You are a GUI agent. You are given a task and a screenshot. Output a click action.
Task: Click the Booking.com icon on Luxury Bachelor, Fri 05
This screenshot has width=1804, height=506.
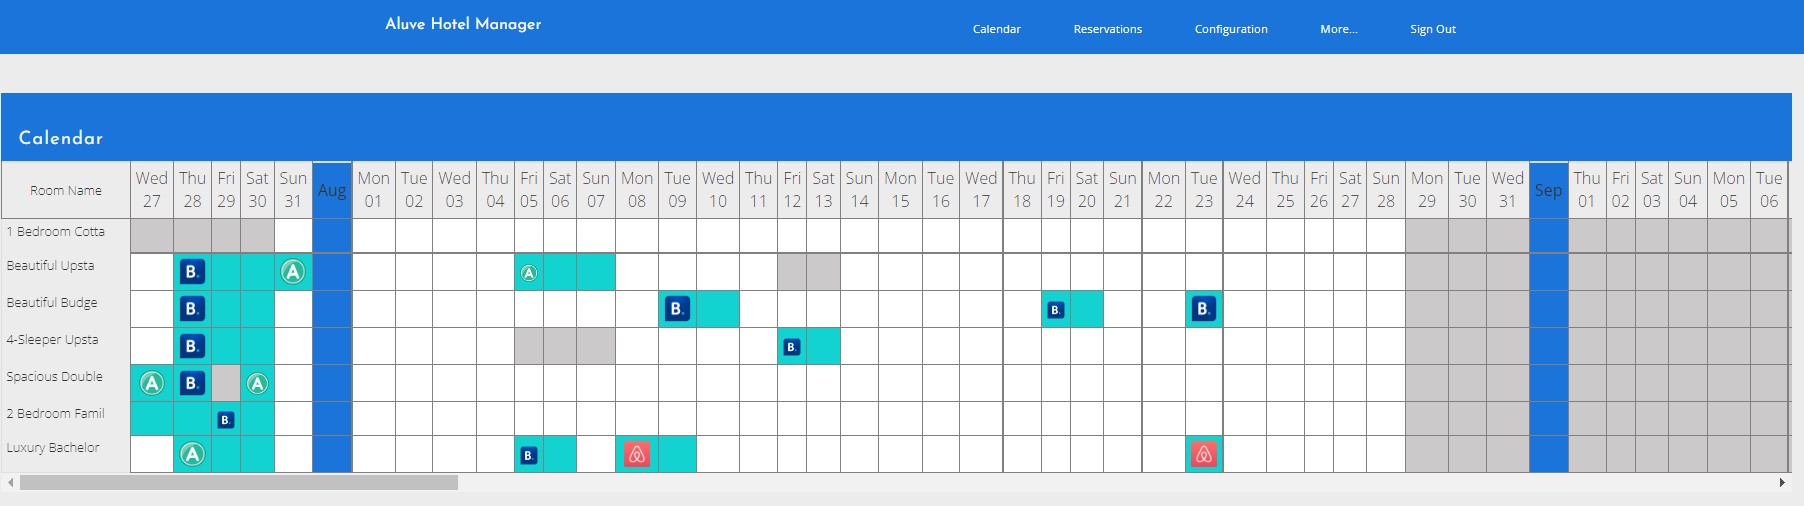coord(529,456)
